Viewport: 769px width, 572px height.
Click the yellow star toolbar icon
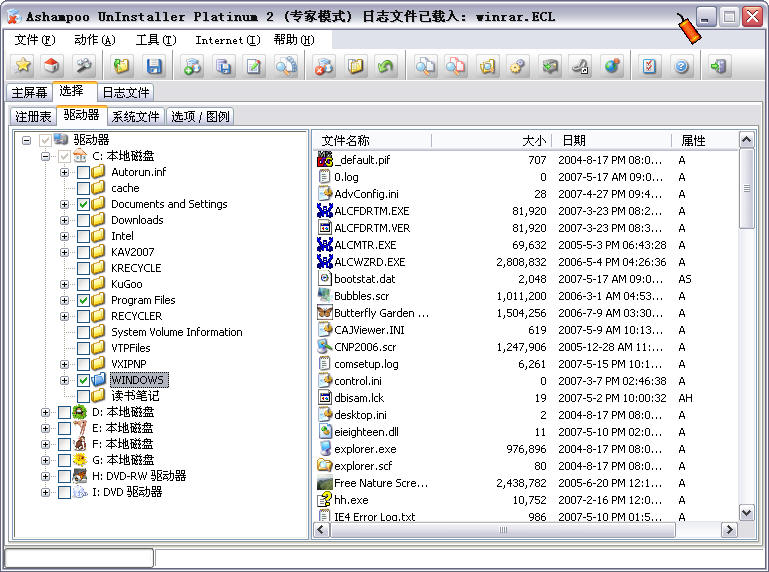pyautogui.click(x=23, y=66)
